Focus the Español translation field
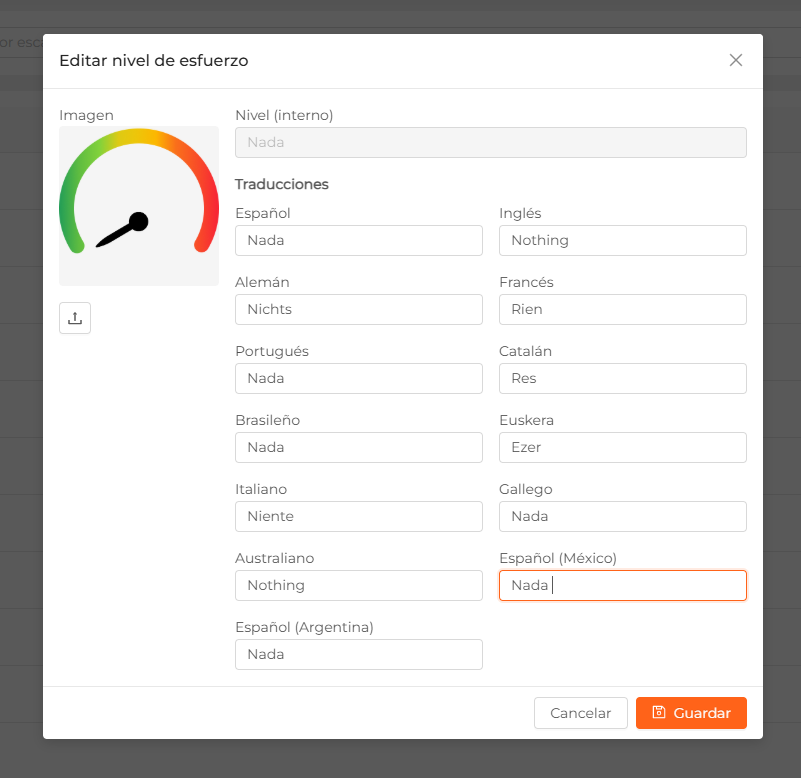This screenshot has width=801, height=778. coord(359,240)
